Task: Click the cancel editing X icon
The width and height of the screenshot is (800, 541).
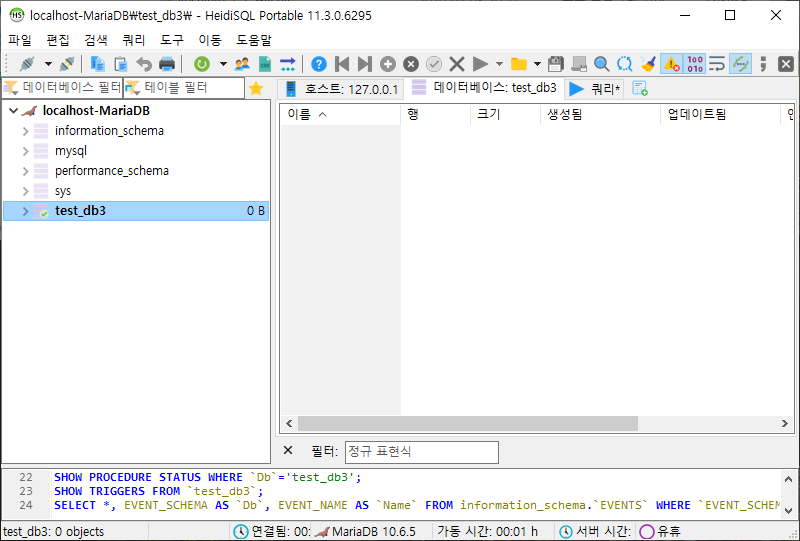Action: click(x=457, y=64)
